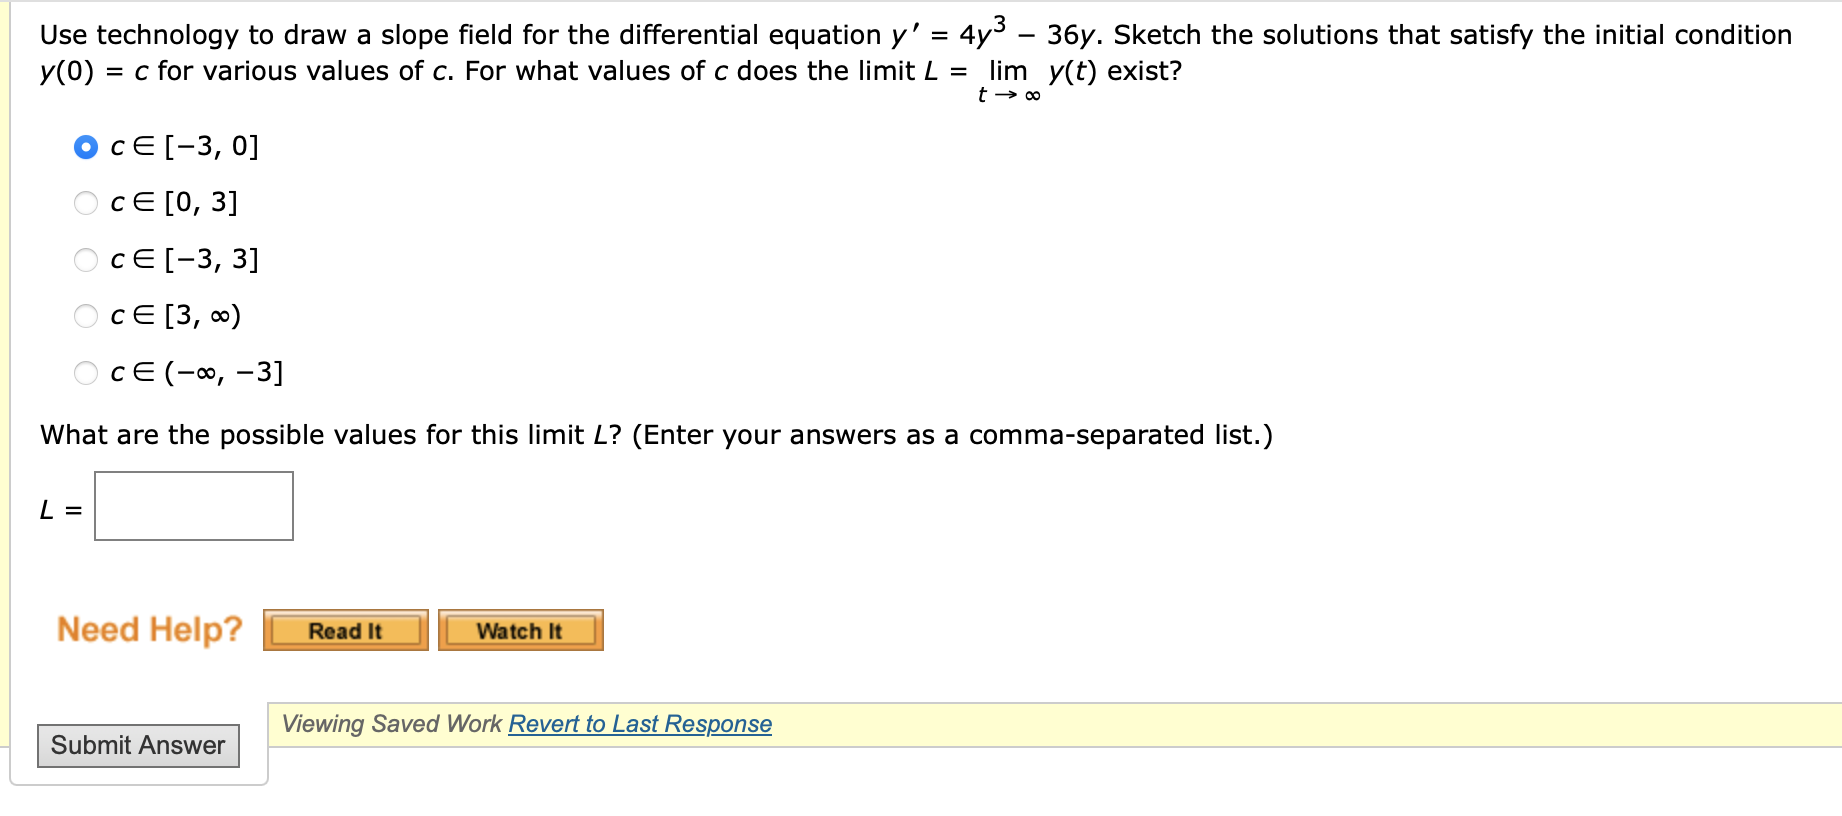1842x816 pixels.
Task: Select the radio button for c ∈ (−∞, −3]
Action: coord(85,373)
